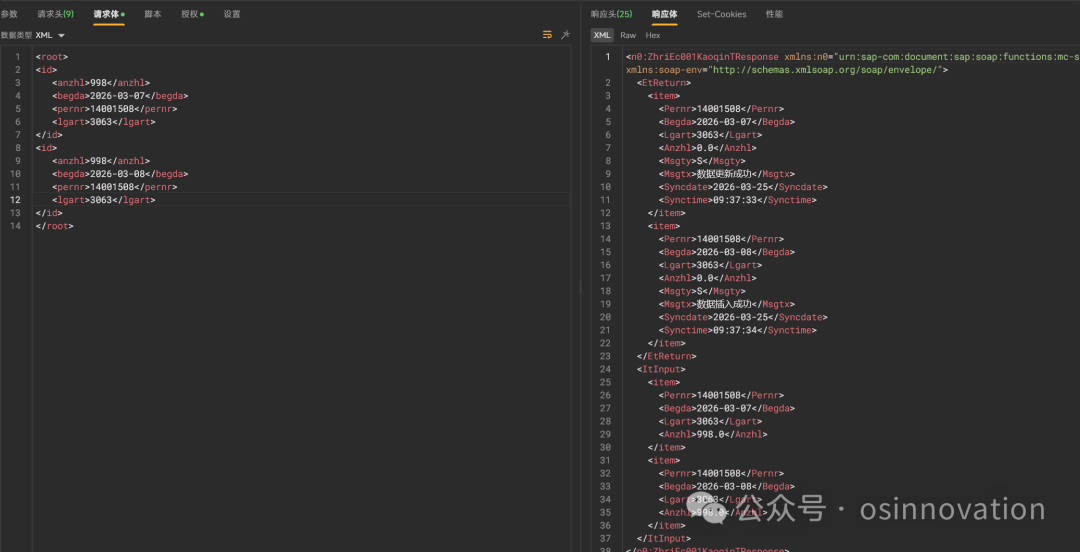Click the </root> closing tag in request

pyautogui.click(x=54, y=226)
